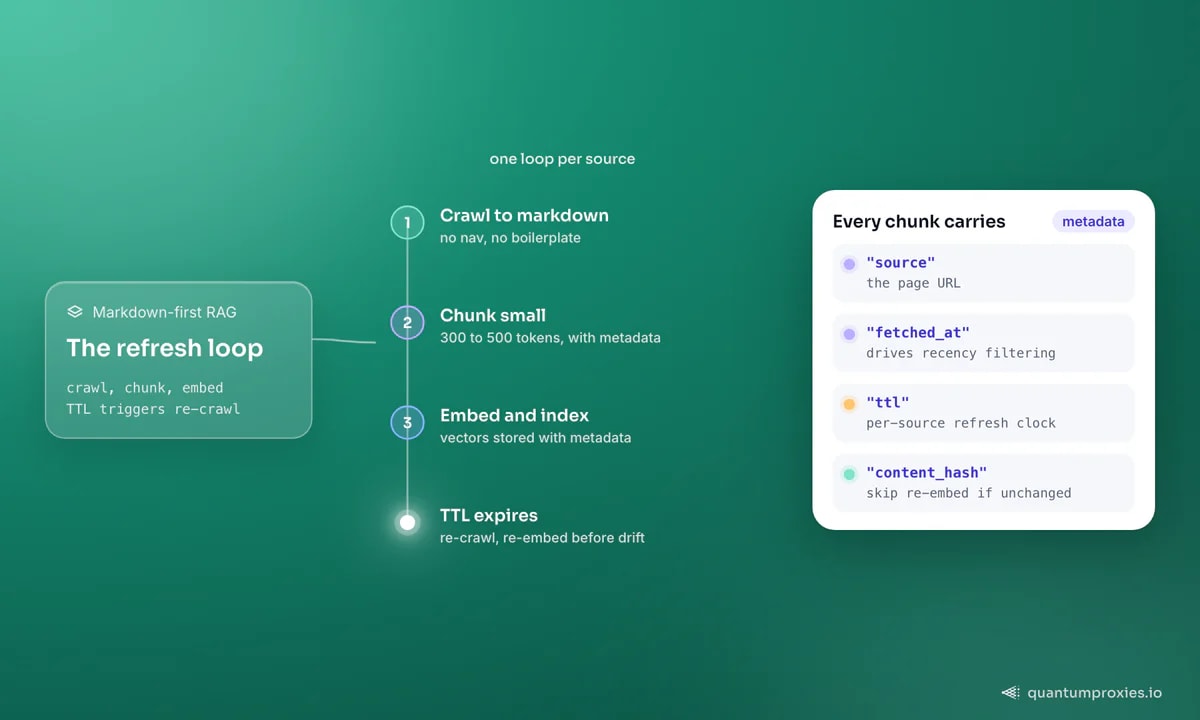This screenshot has width=1200, height=720.
Task: Click the "source" field name
Action: tap(901, 263)
